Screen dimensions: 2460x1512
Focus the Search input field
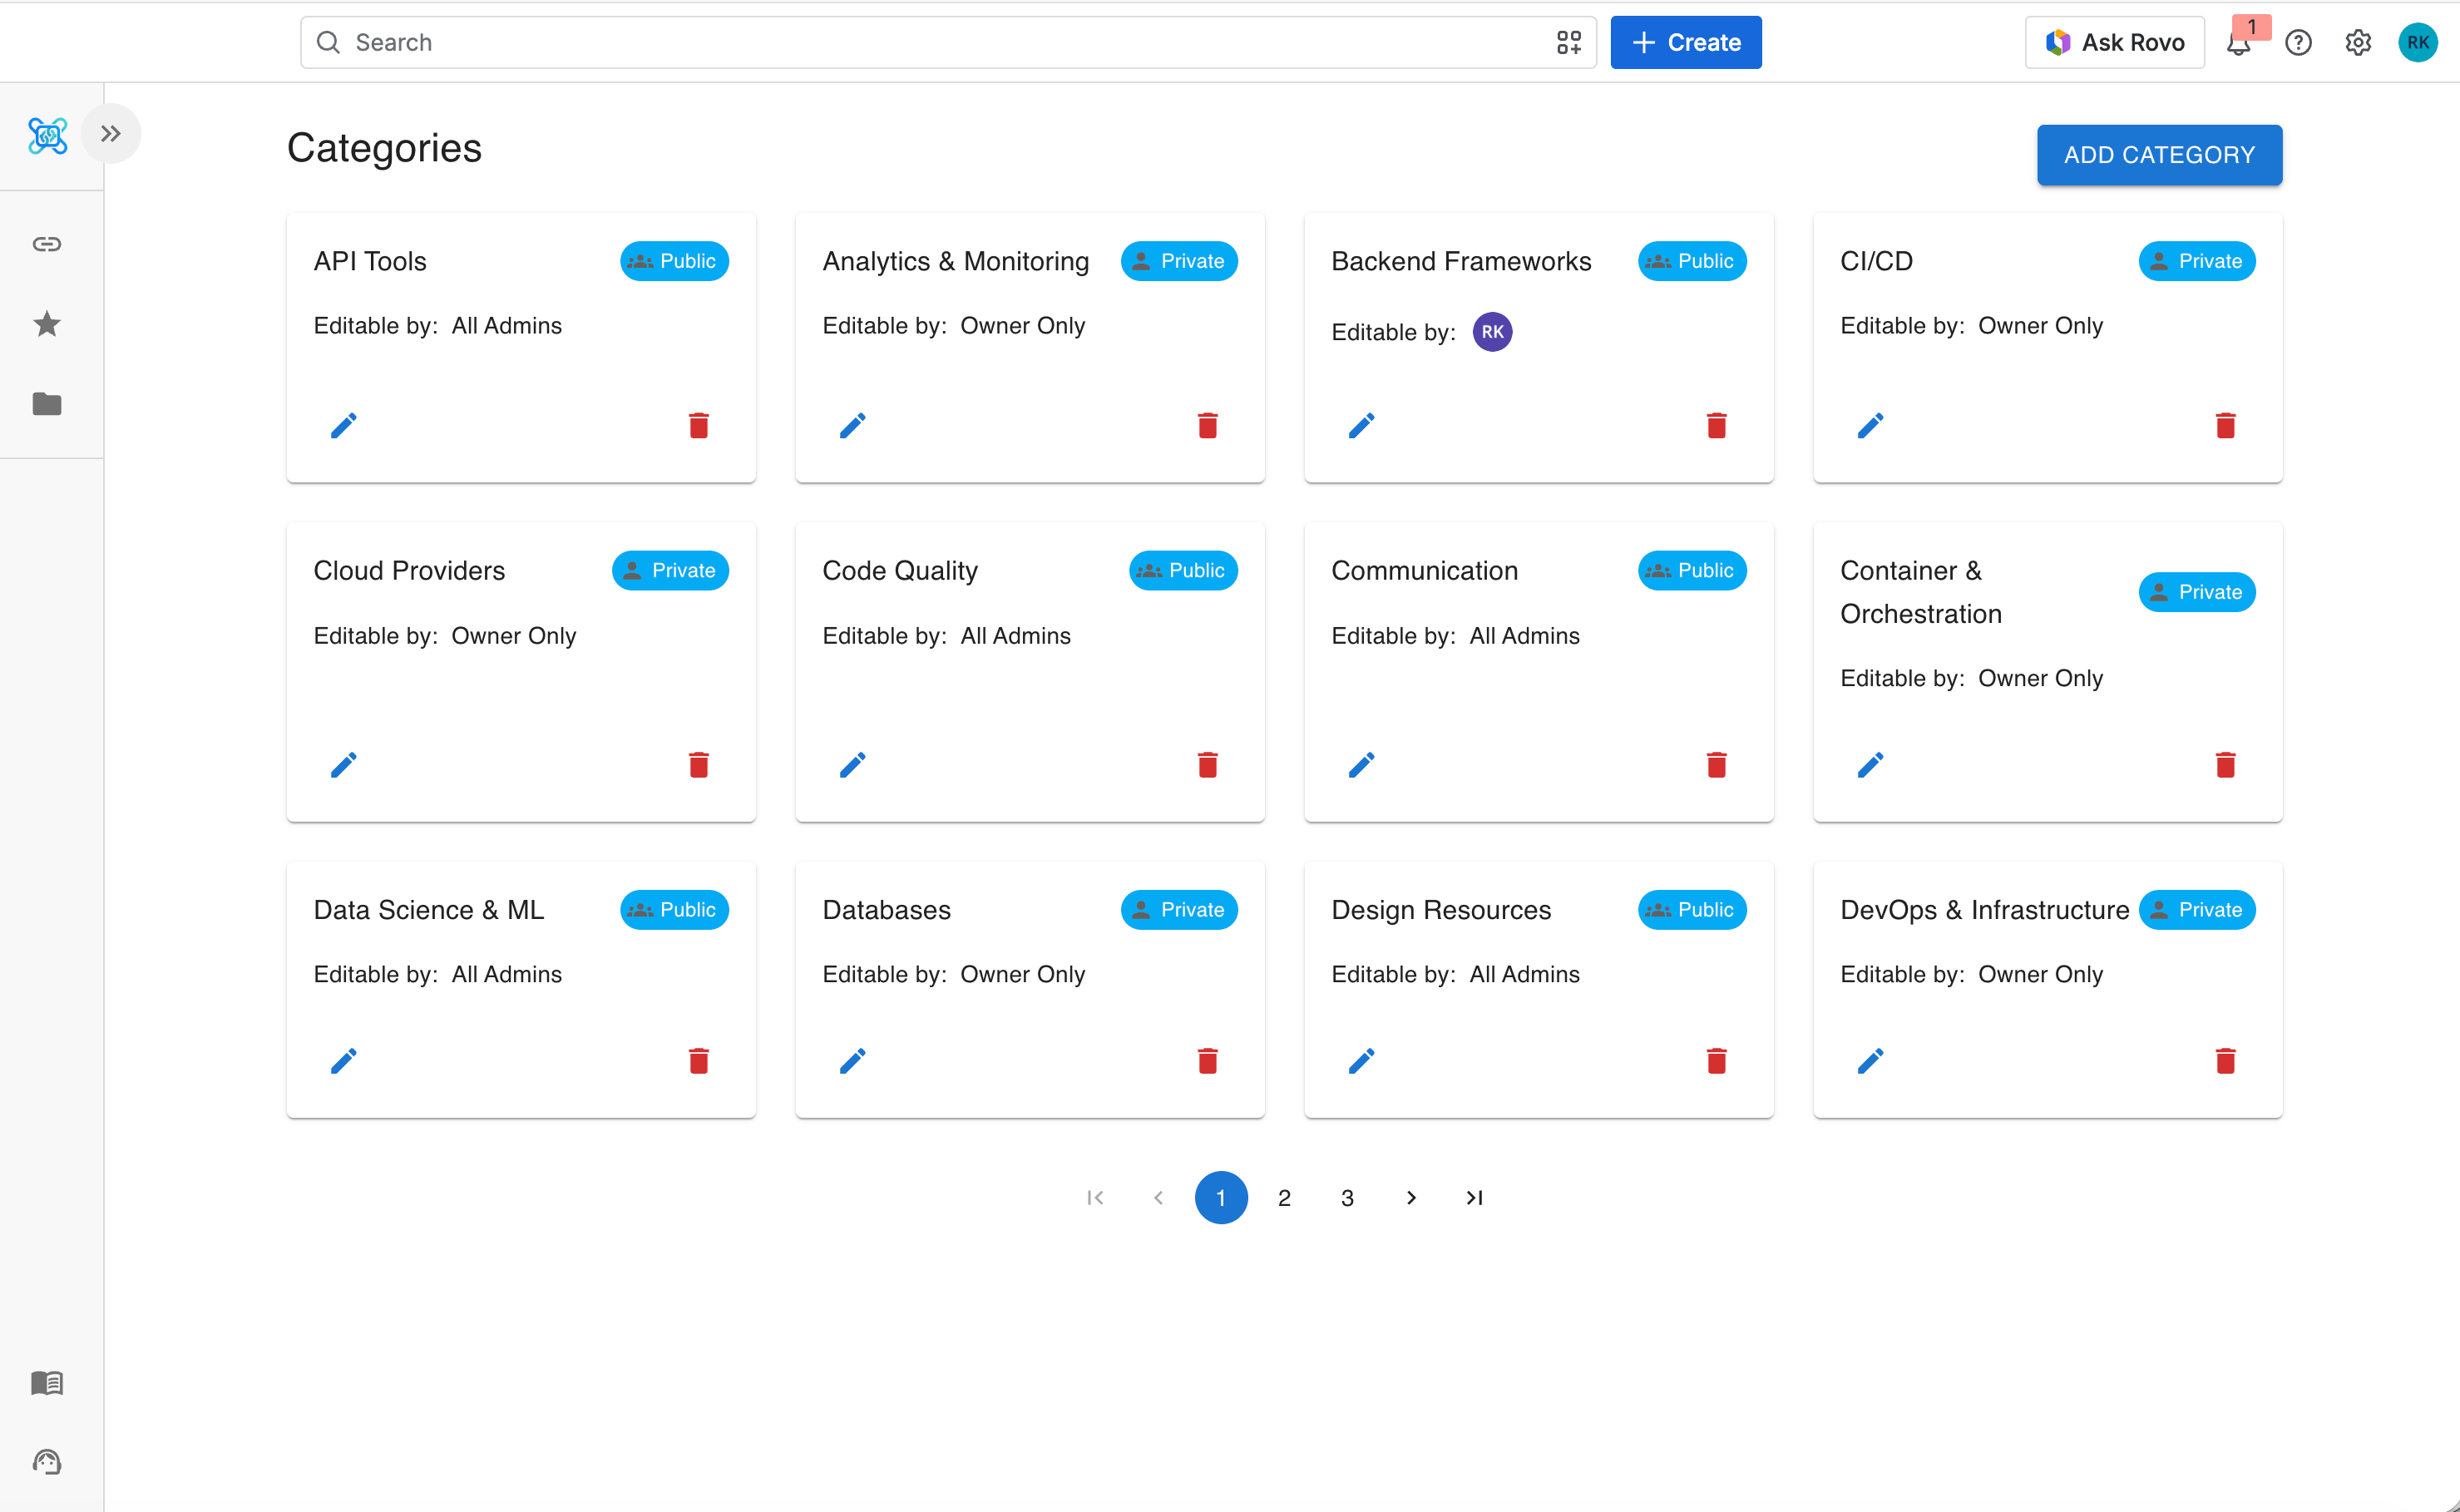click(x=948, y=42)
